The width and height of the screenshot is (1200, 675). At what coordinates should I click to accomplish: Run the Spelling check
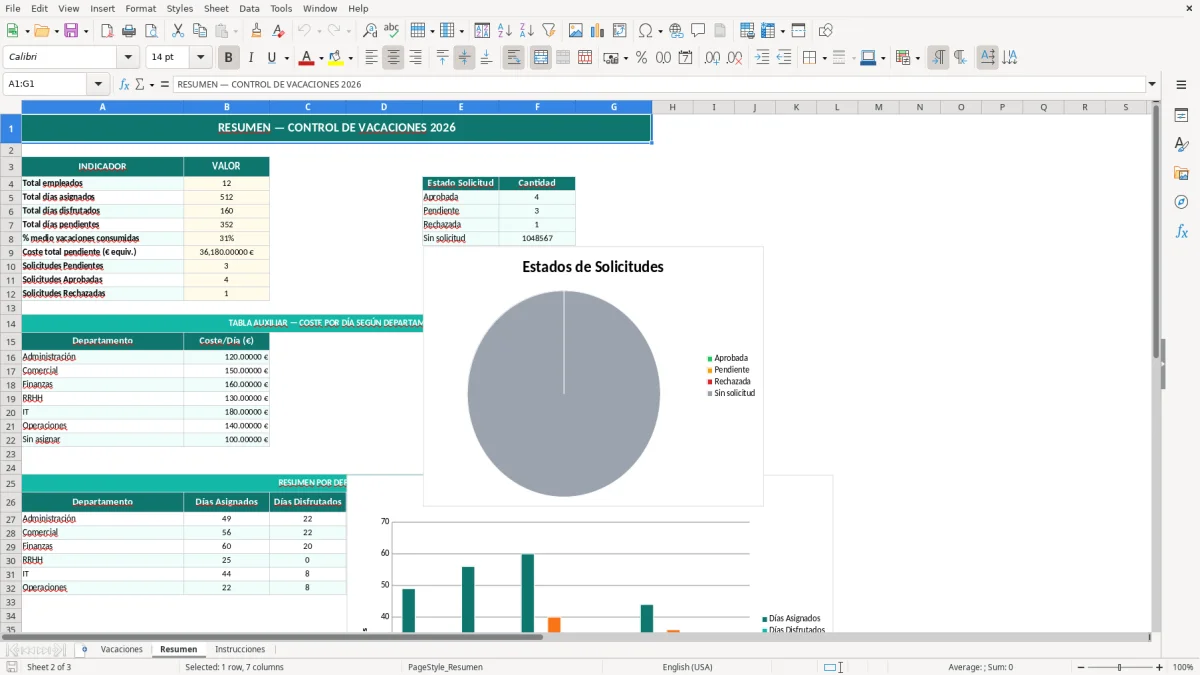392,31
